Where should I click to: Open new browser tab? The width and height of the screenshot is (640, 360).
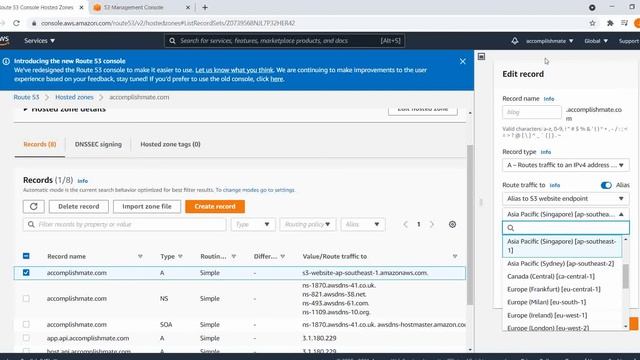pyautogui.click(x=205, y=7)
